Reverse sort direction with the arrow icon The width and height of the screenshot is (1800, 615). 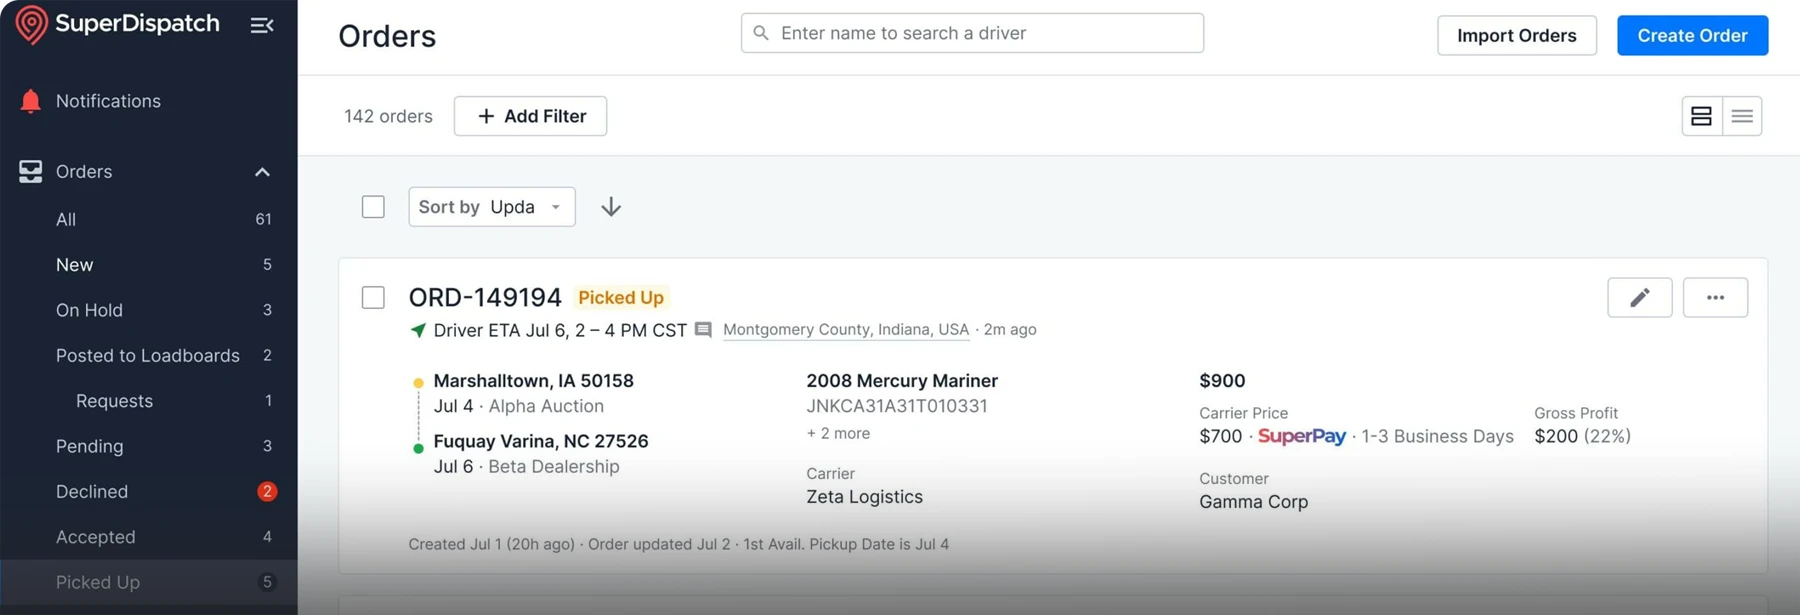(611, 207)
